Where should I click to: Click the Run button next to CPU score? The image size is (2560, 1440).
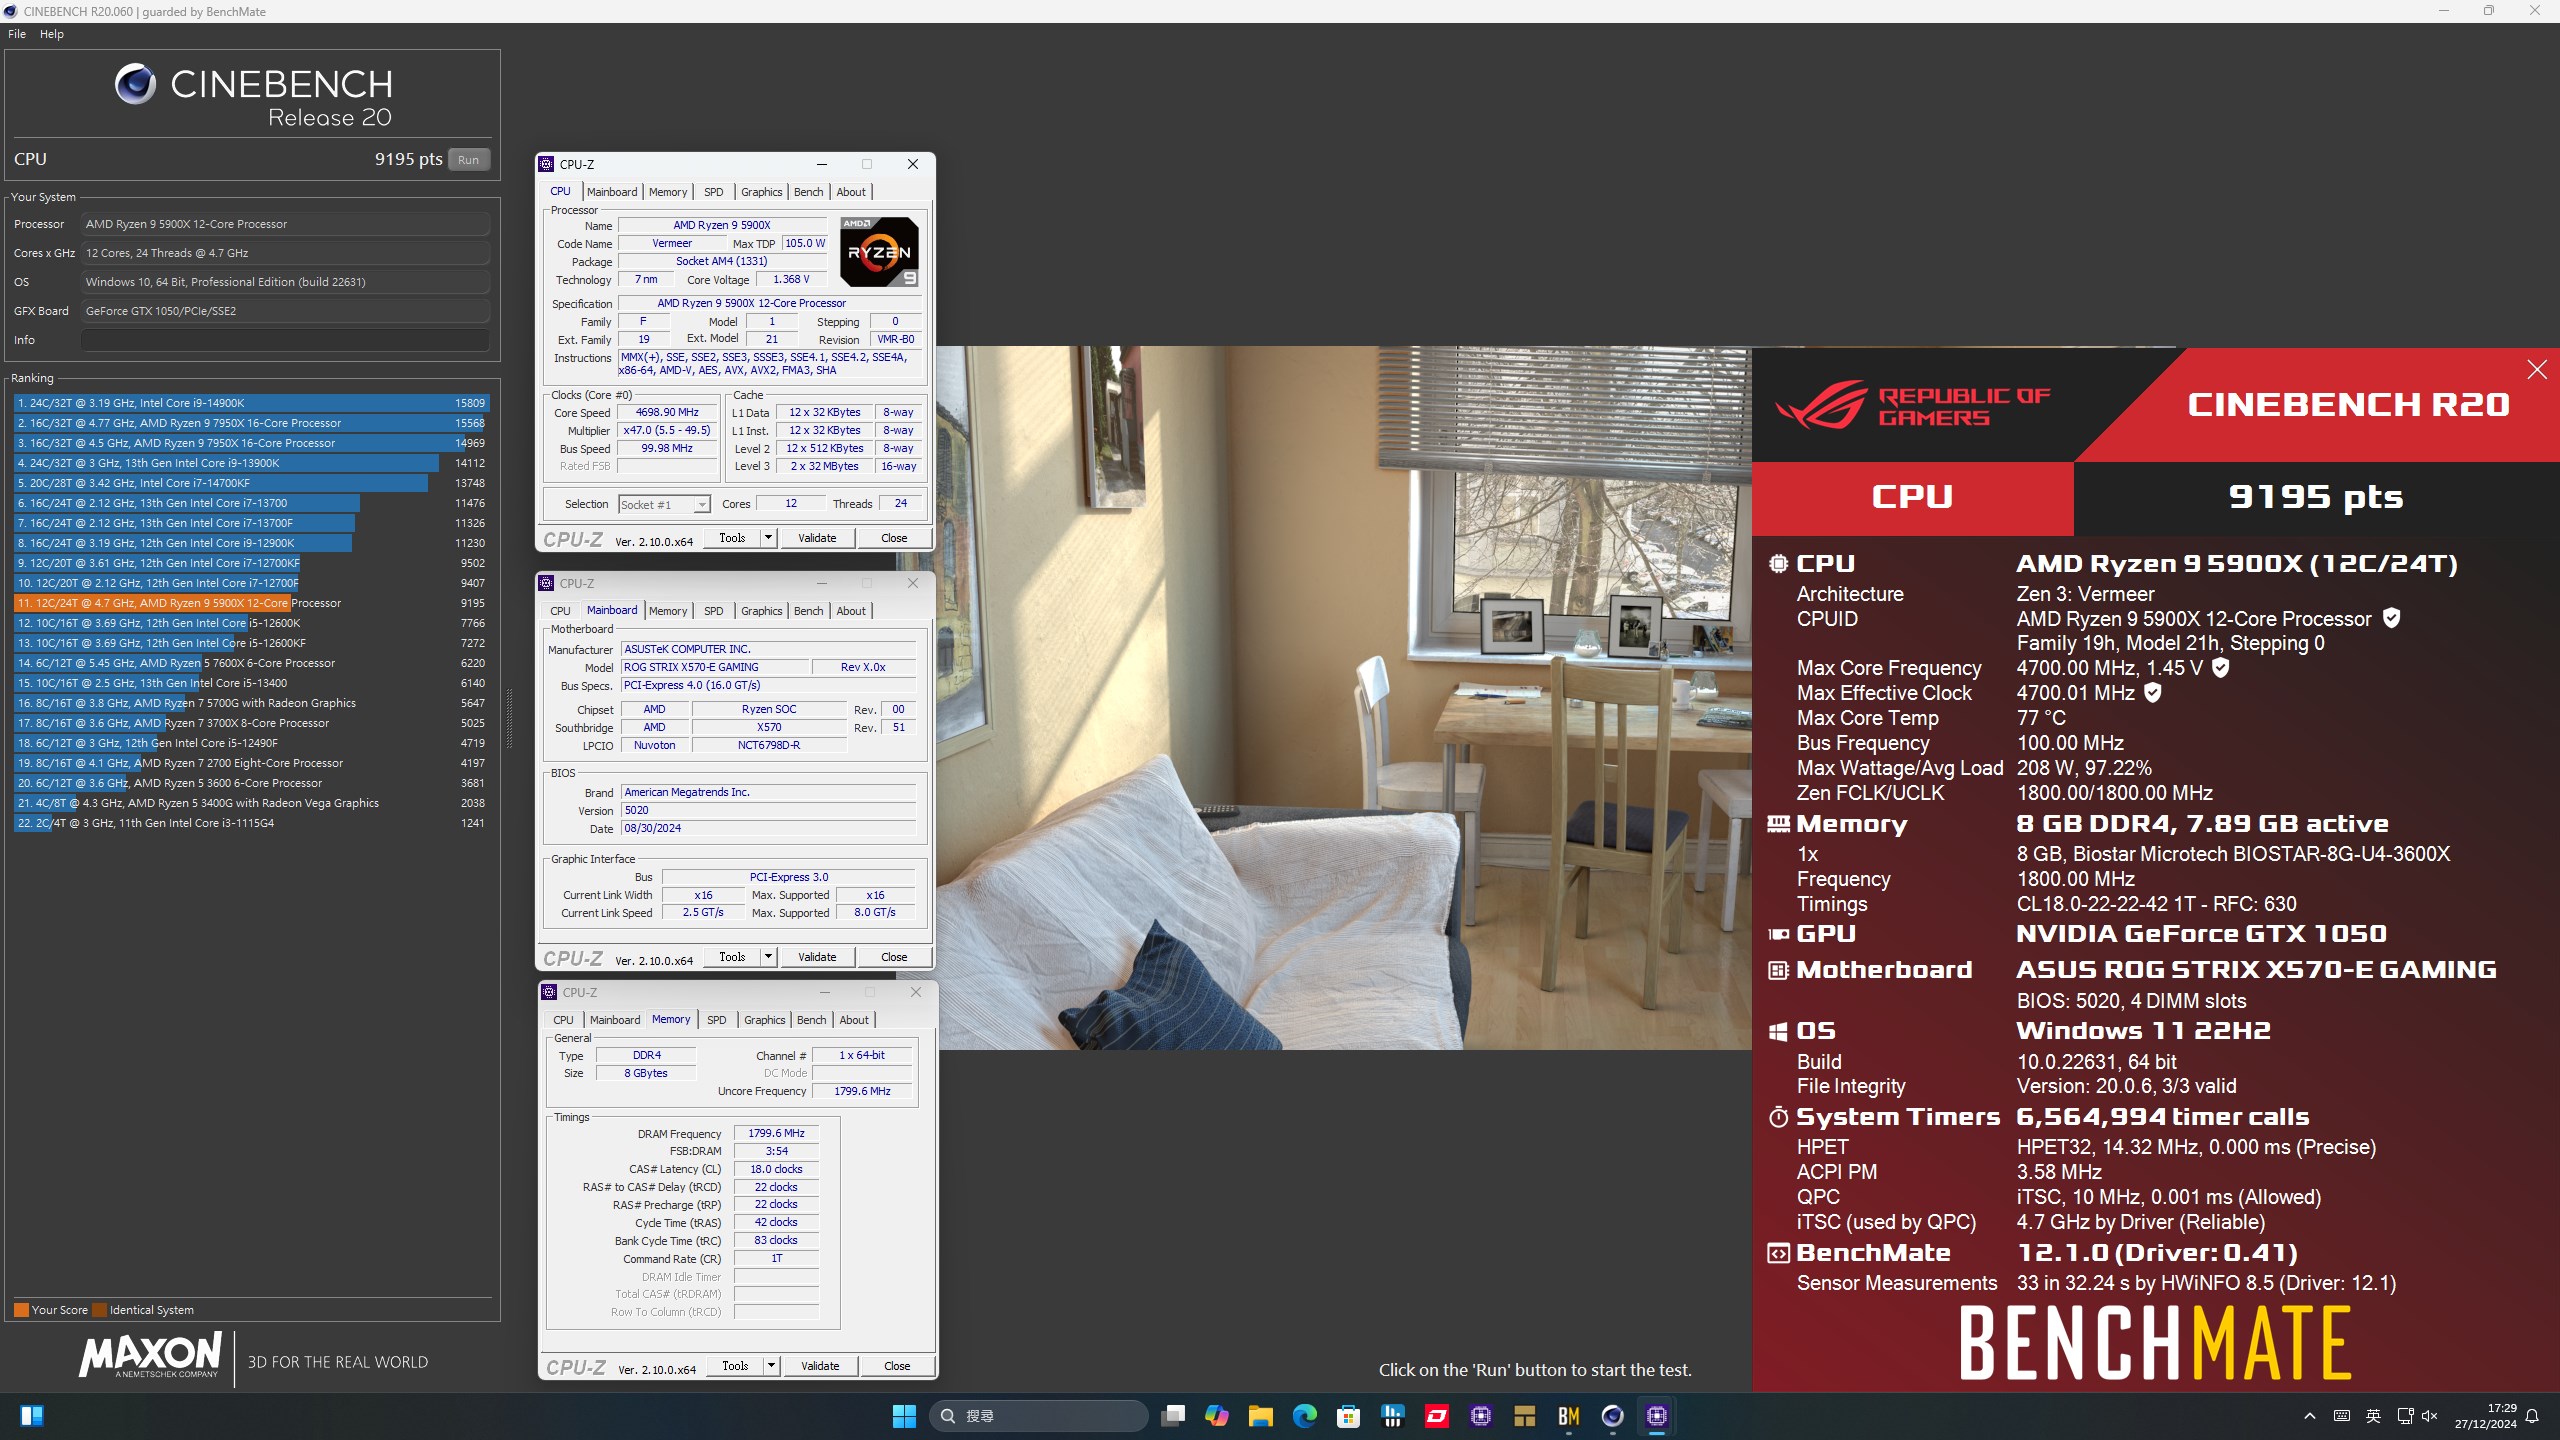tap(468, 160)
